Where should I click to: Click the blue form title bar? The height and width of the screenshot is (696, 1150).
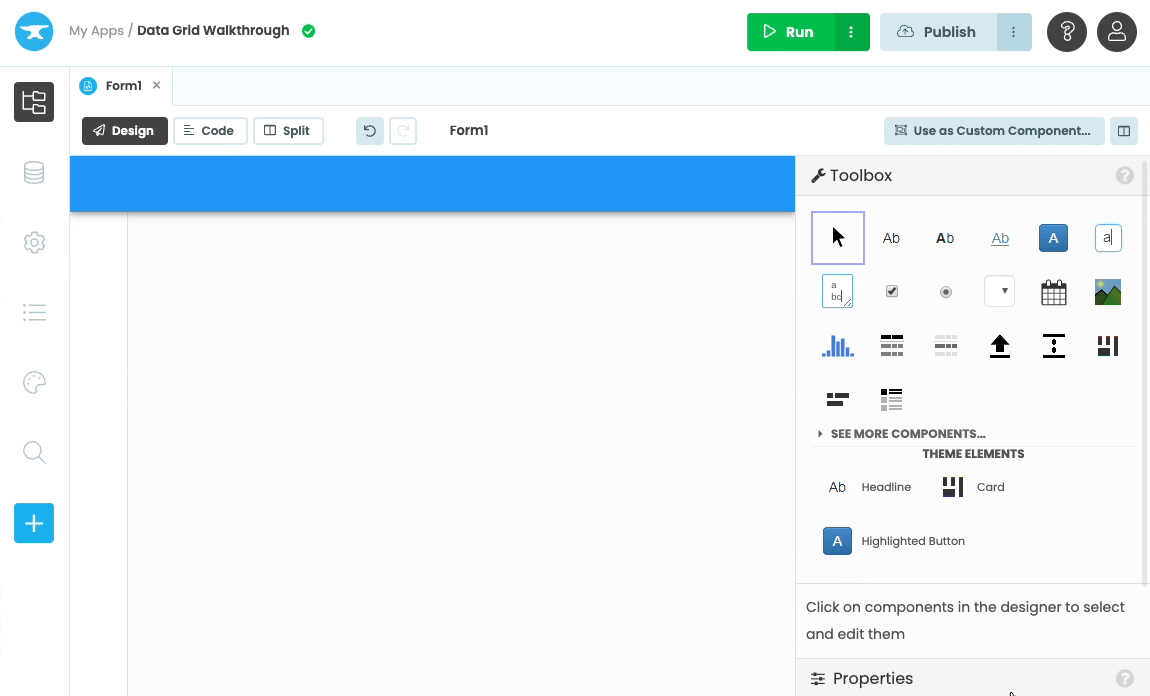tap(433, 184)
